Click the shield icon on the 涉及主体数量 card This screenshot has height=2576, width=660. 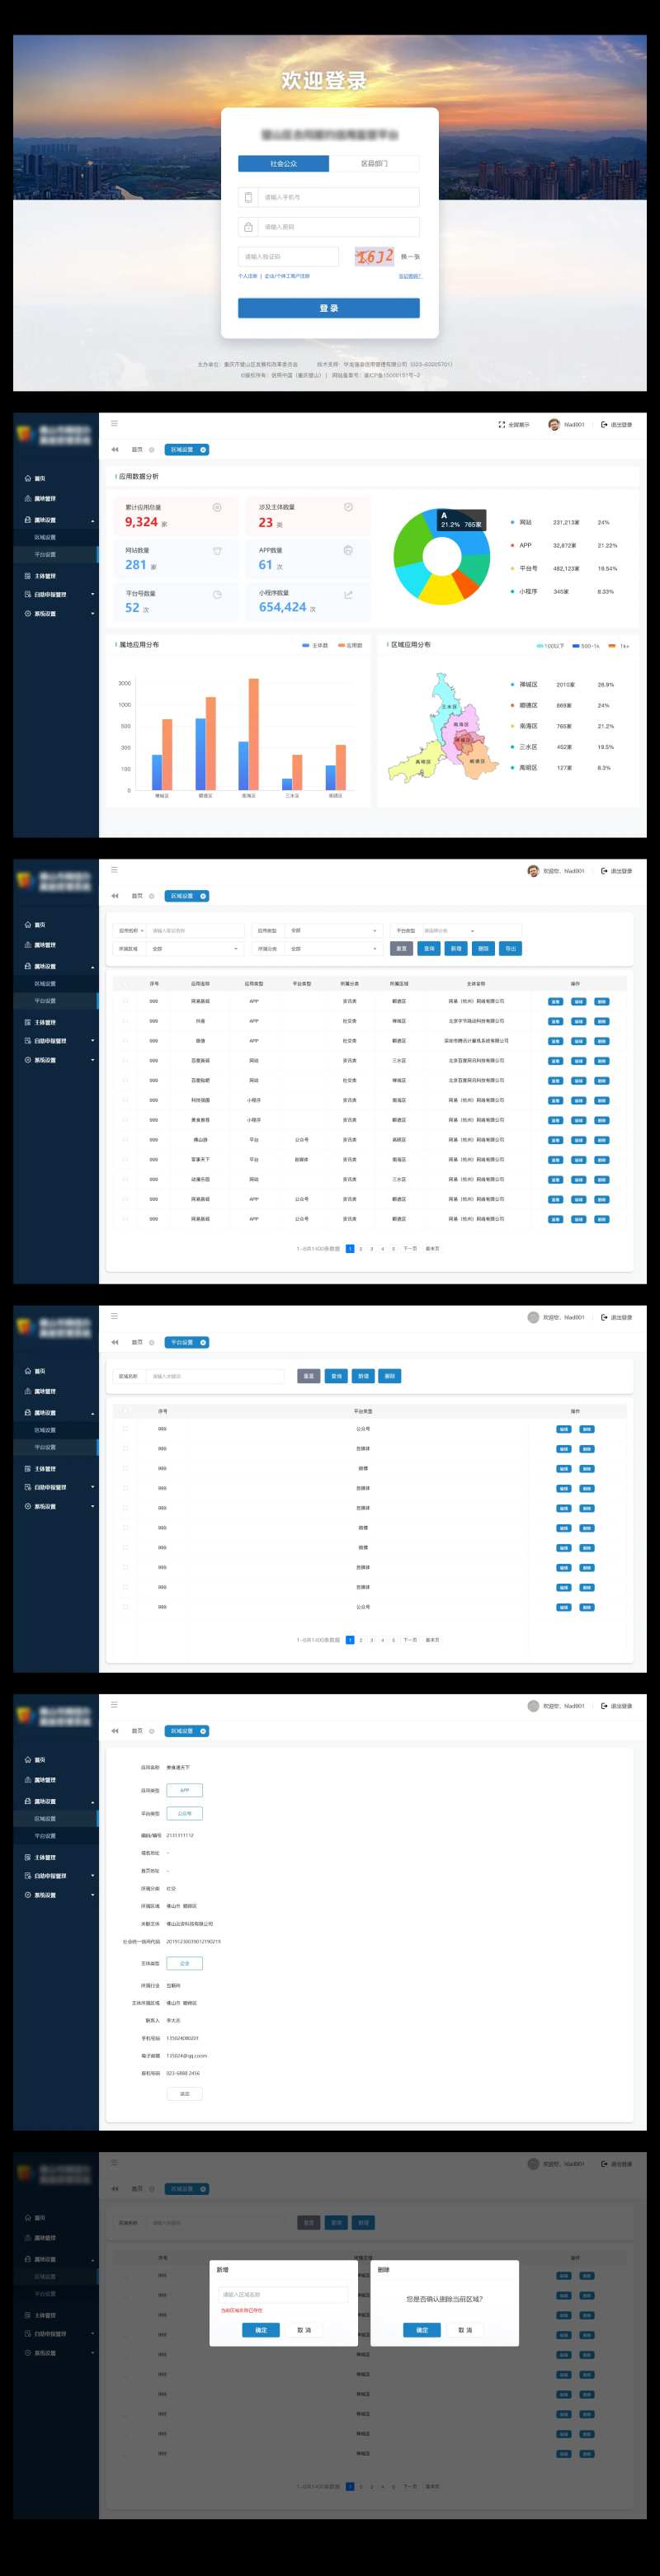[x=348, y=508]
